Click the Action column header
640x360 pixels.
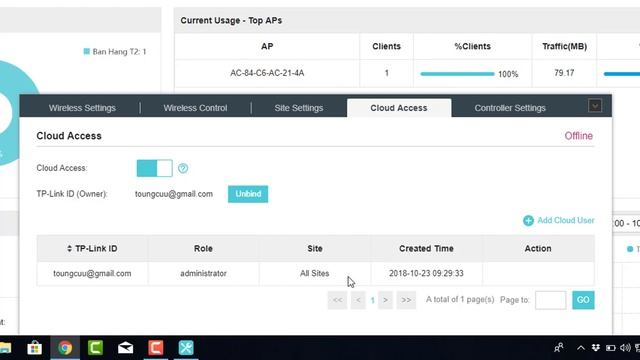click(x=538, y=249)
